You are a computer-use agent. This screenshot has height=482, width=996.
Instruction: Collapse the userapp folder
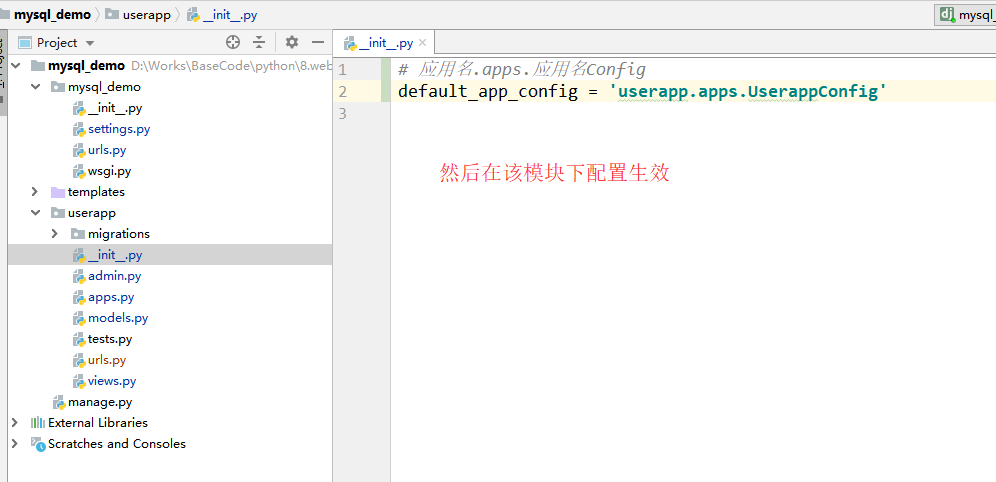[36, 212]
